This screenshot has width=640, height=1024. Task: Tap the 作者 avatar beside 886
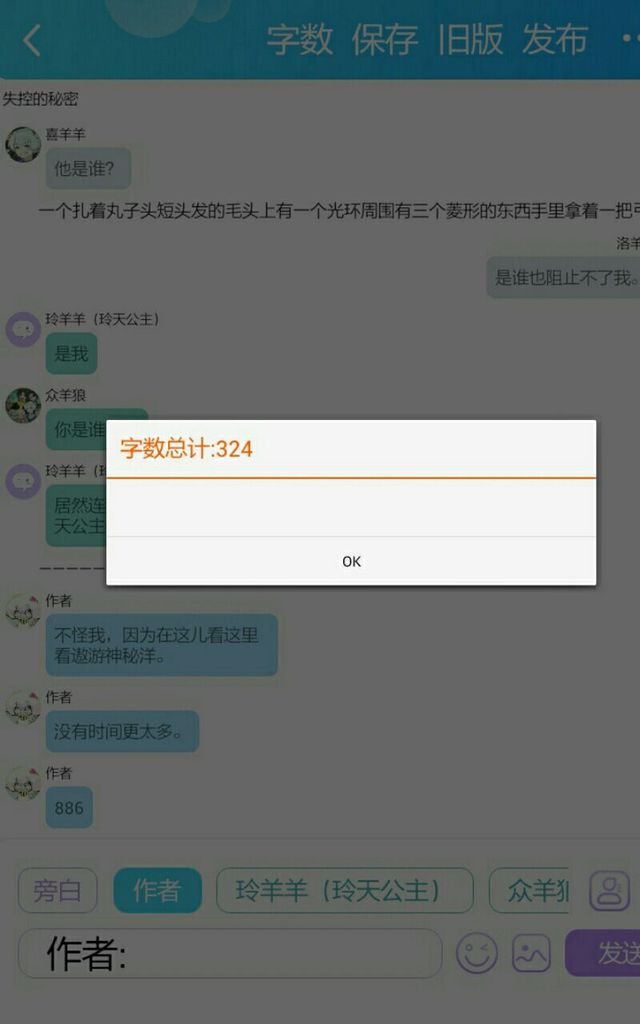[x=23, y=783]
